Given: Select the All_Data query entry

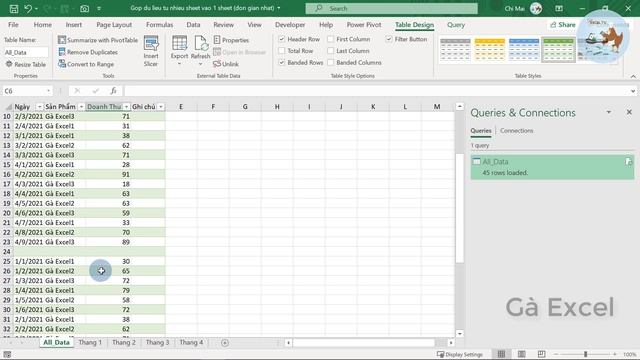Looking at the screenshot, I should tap(552, 167).
